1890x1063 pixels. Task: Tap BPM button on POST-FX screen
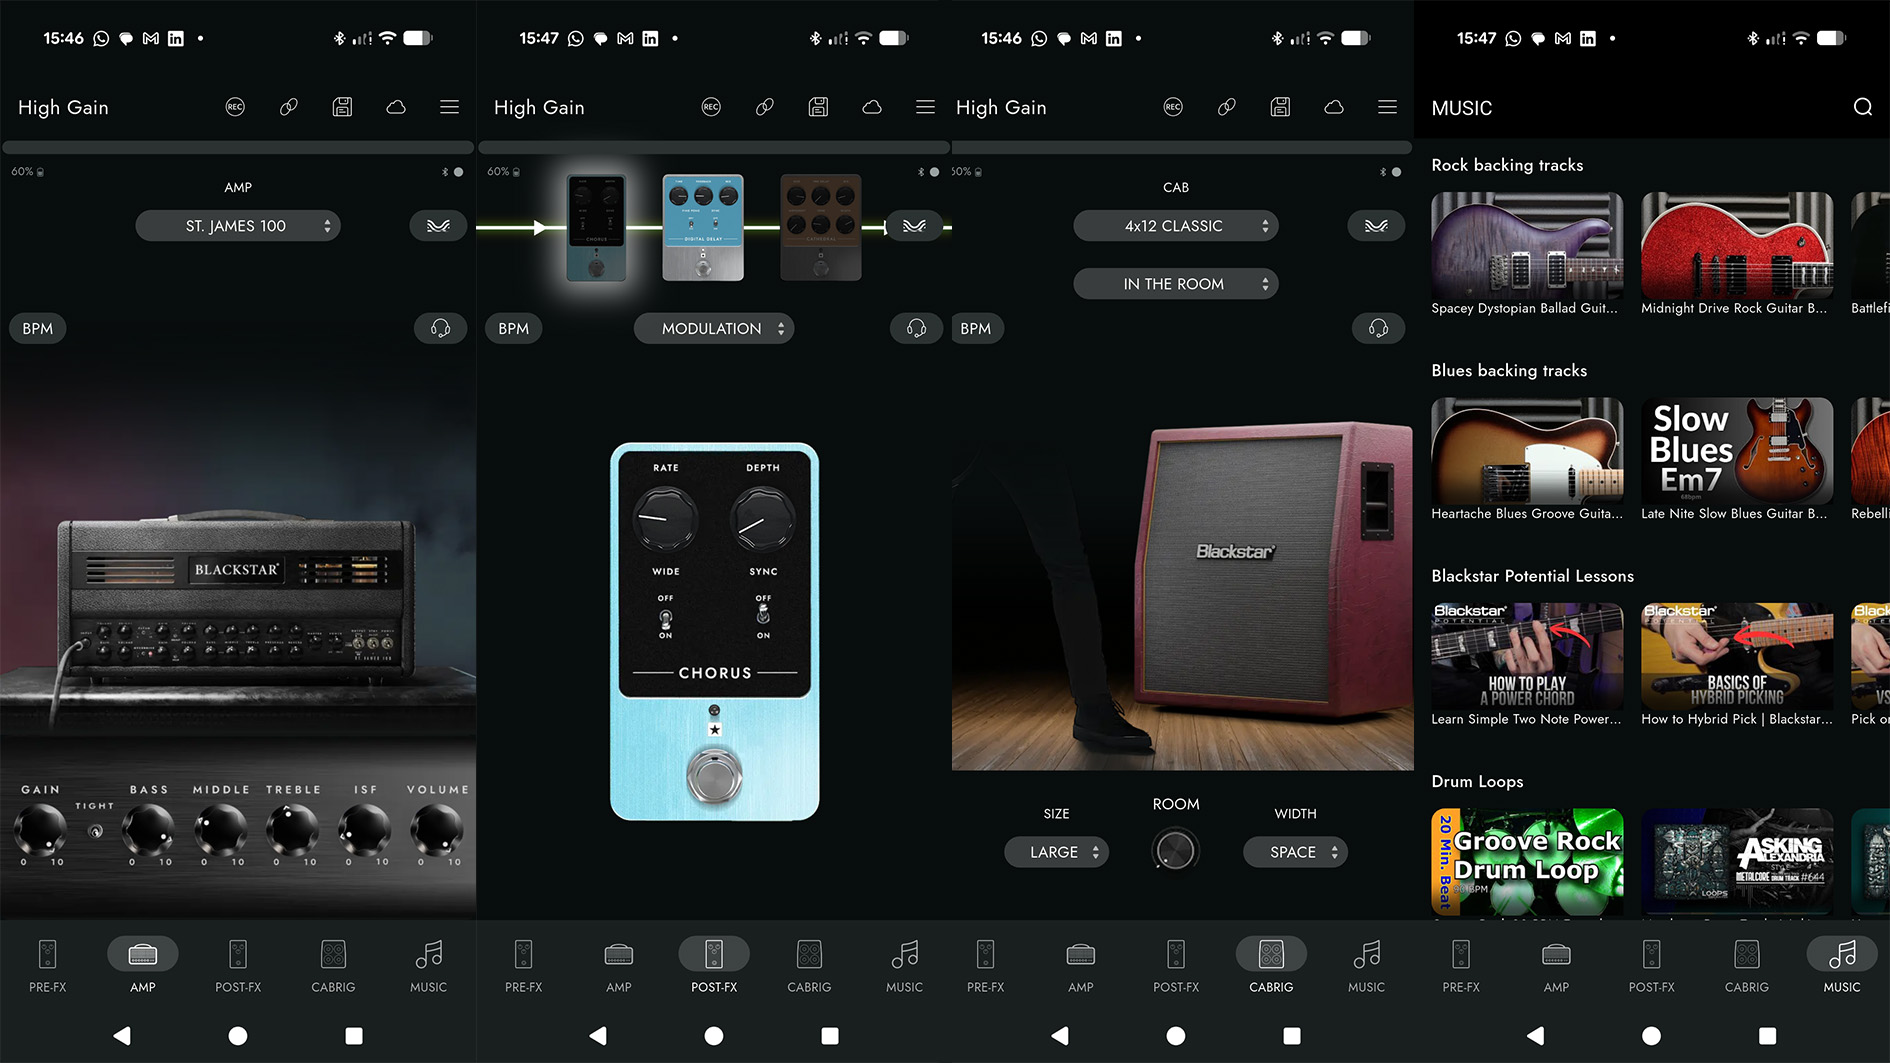coord(514,328)
